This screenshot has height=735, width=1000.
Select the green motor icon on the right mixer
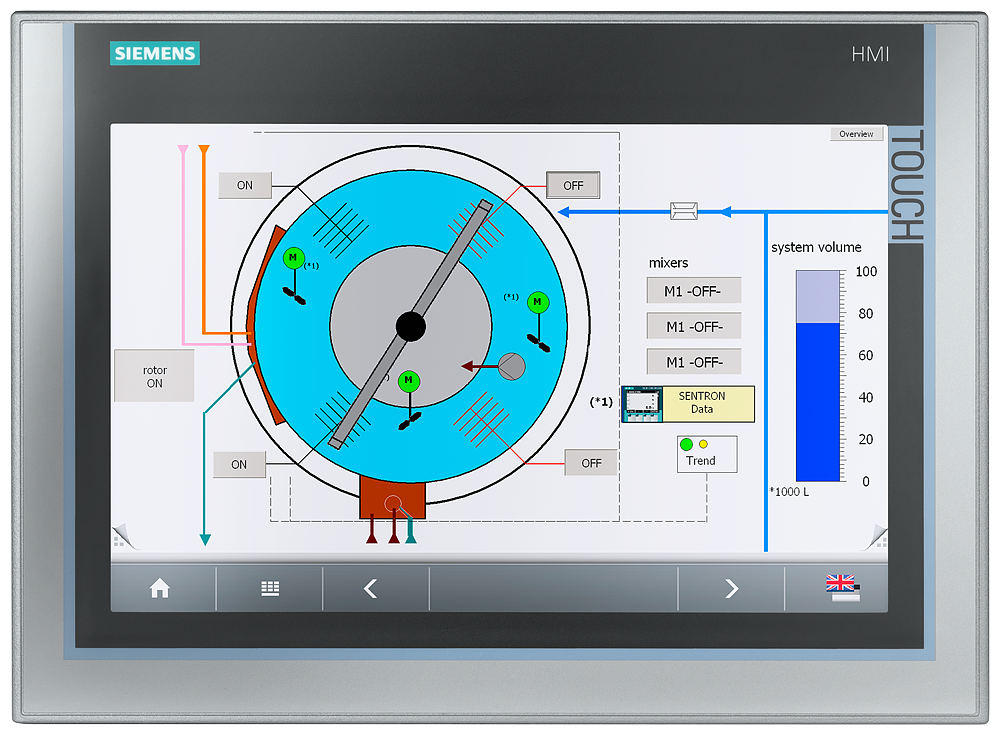point(537,299)
